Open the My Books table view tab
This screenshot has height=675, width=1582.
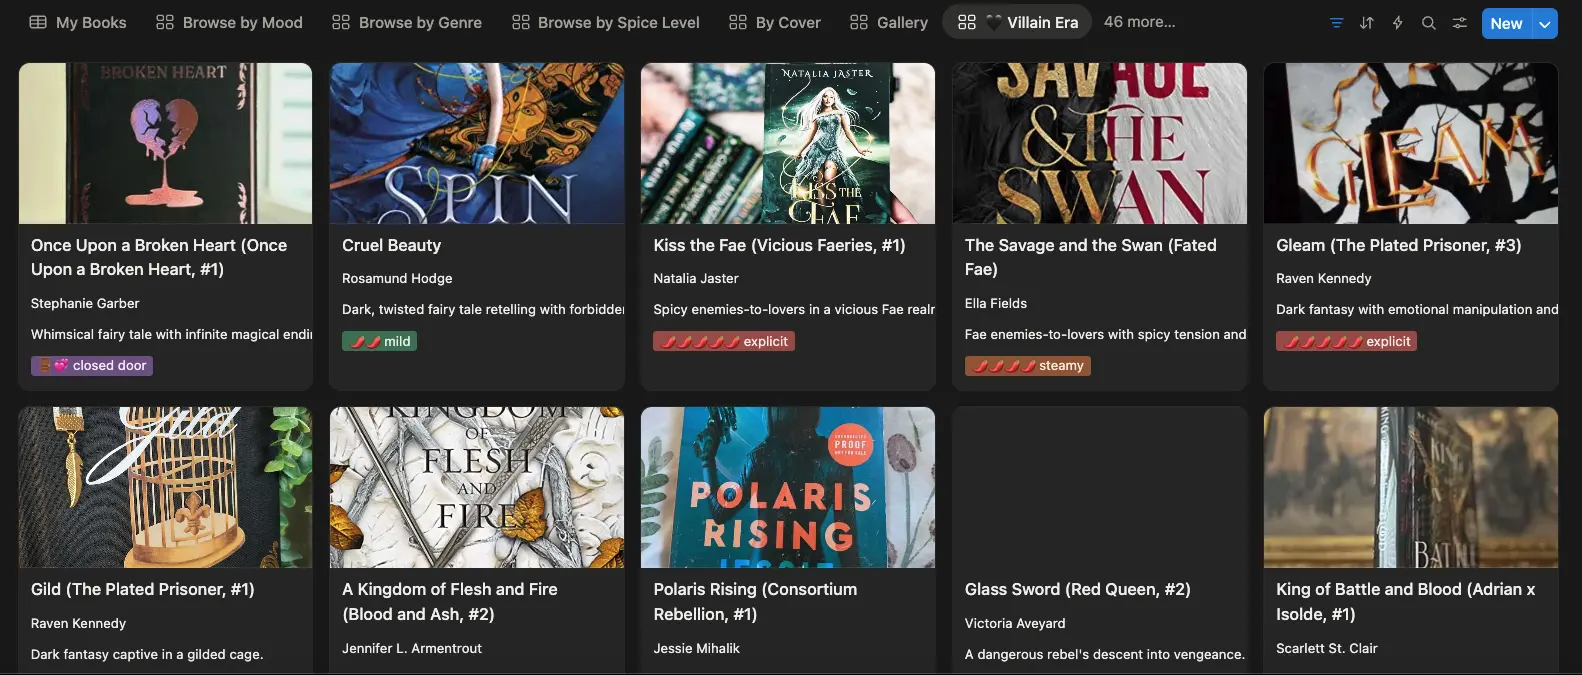(78, 22)
